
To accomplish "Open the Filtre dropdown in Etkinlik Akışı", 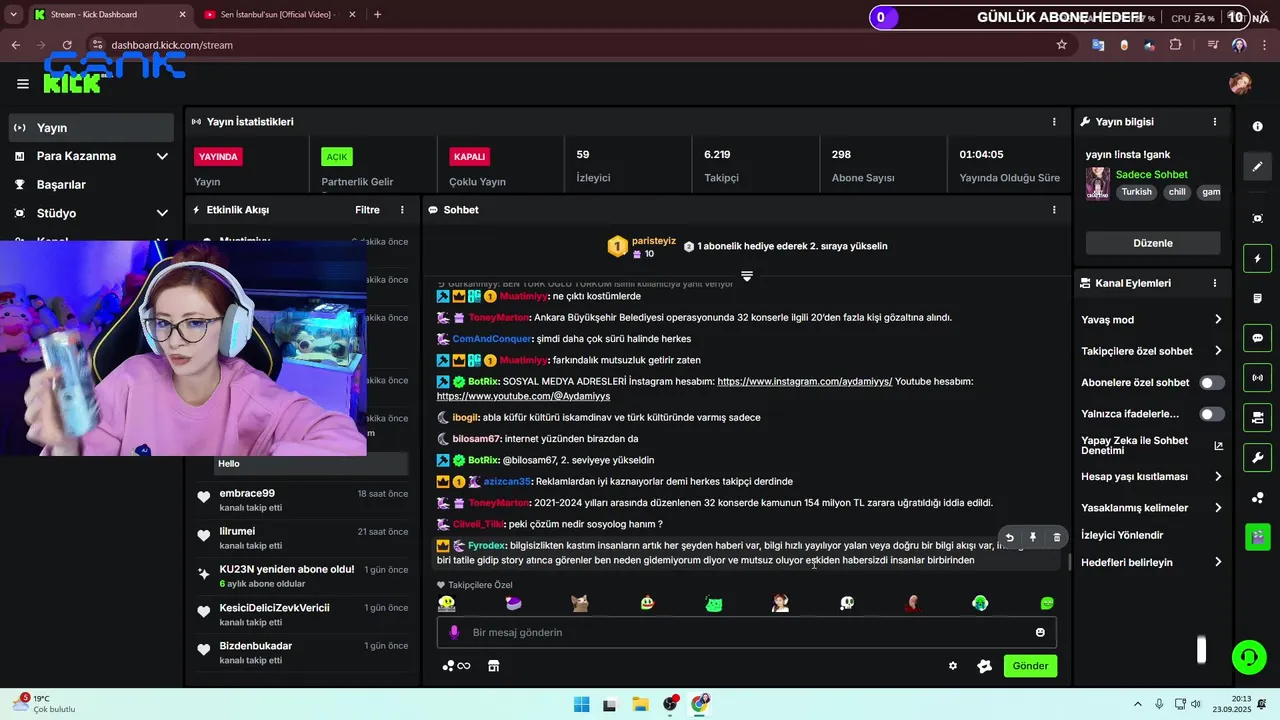I will coord(367,210).
